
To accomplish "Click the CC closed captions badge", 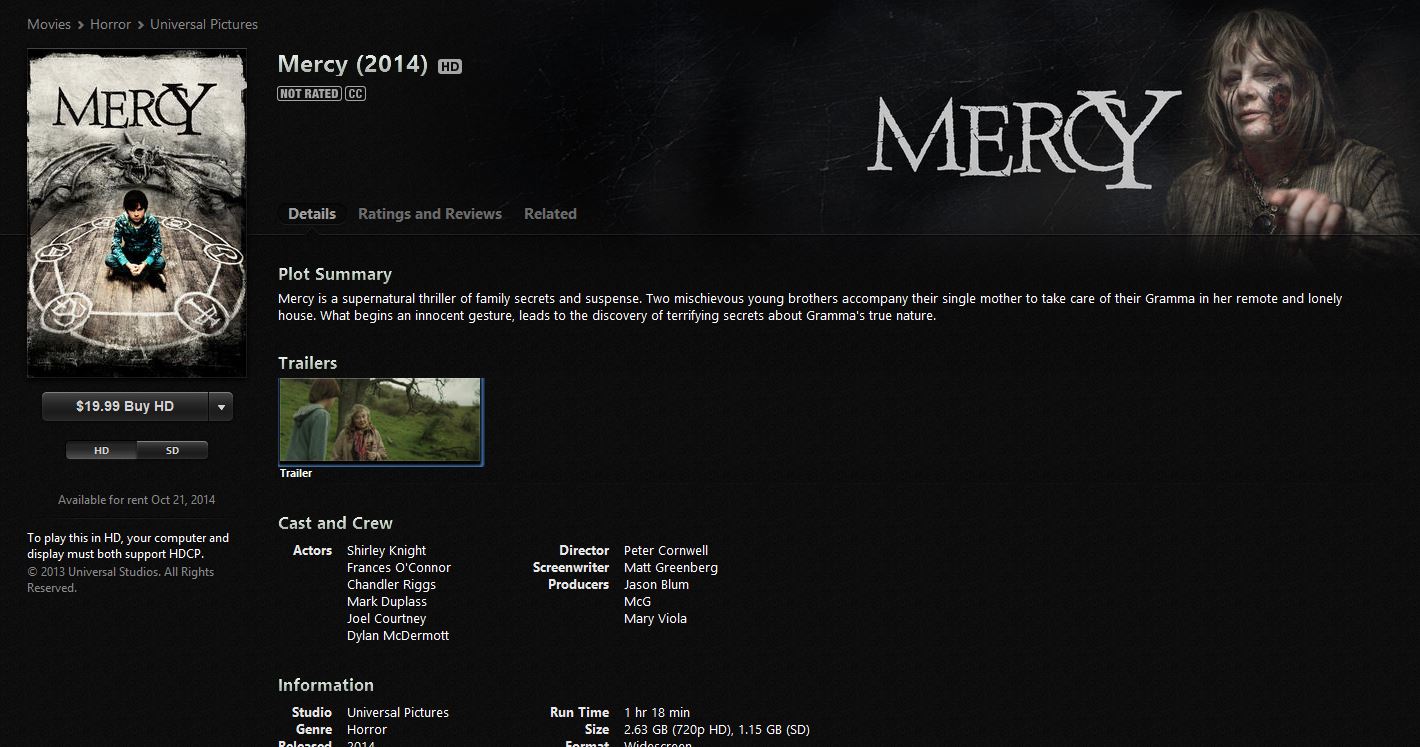I will (355, 94).
